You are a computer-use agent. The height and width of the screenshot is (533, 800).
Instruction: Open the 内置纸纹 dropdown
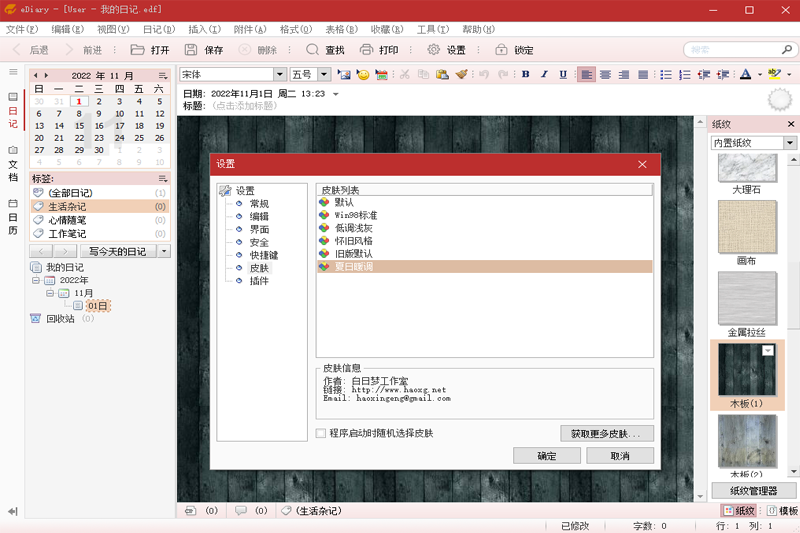(790, 143)
